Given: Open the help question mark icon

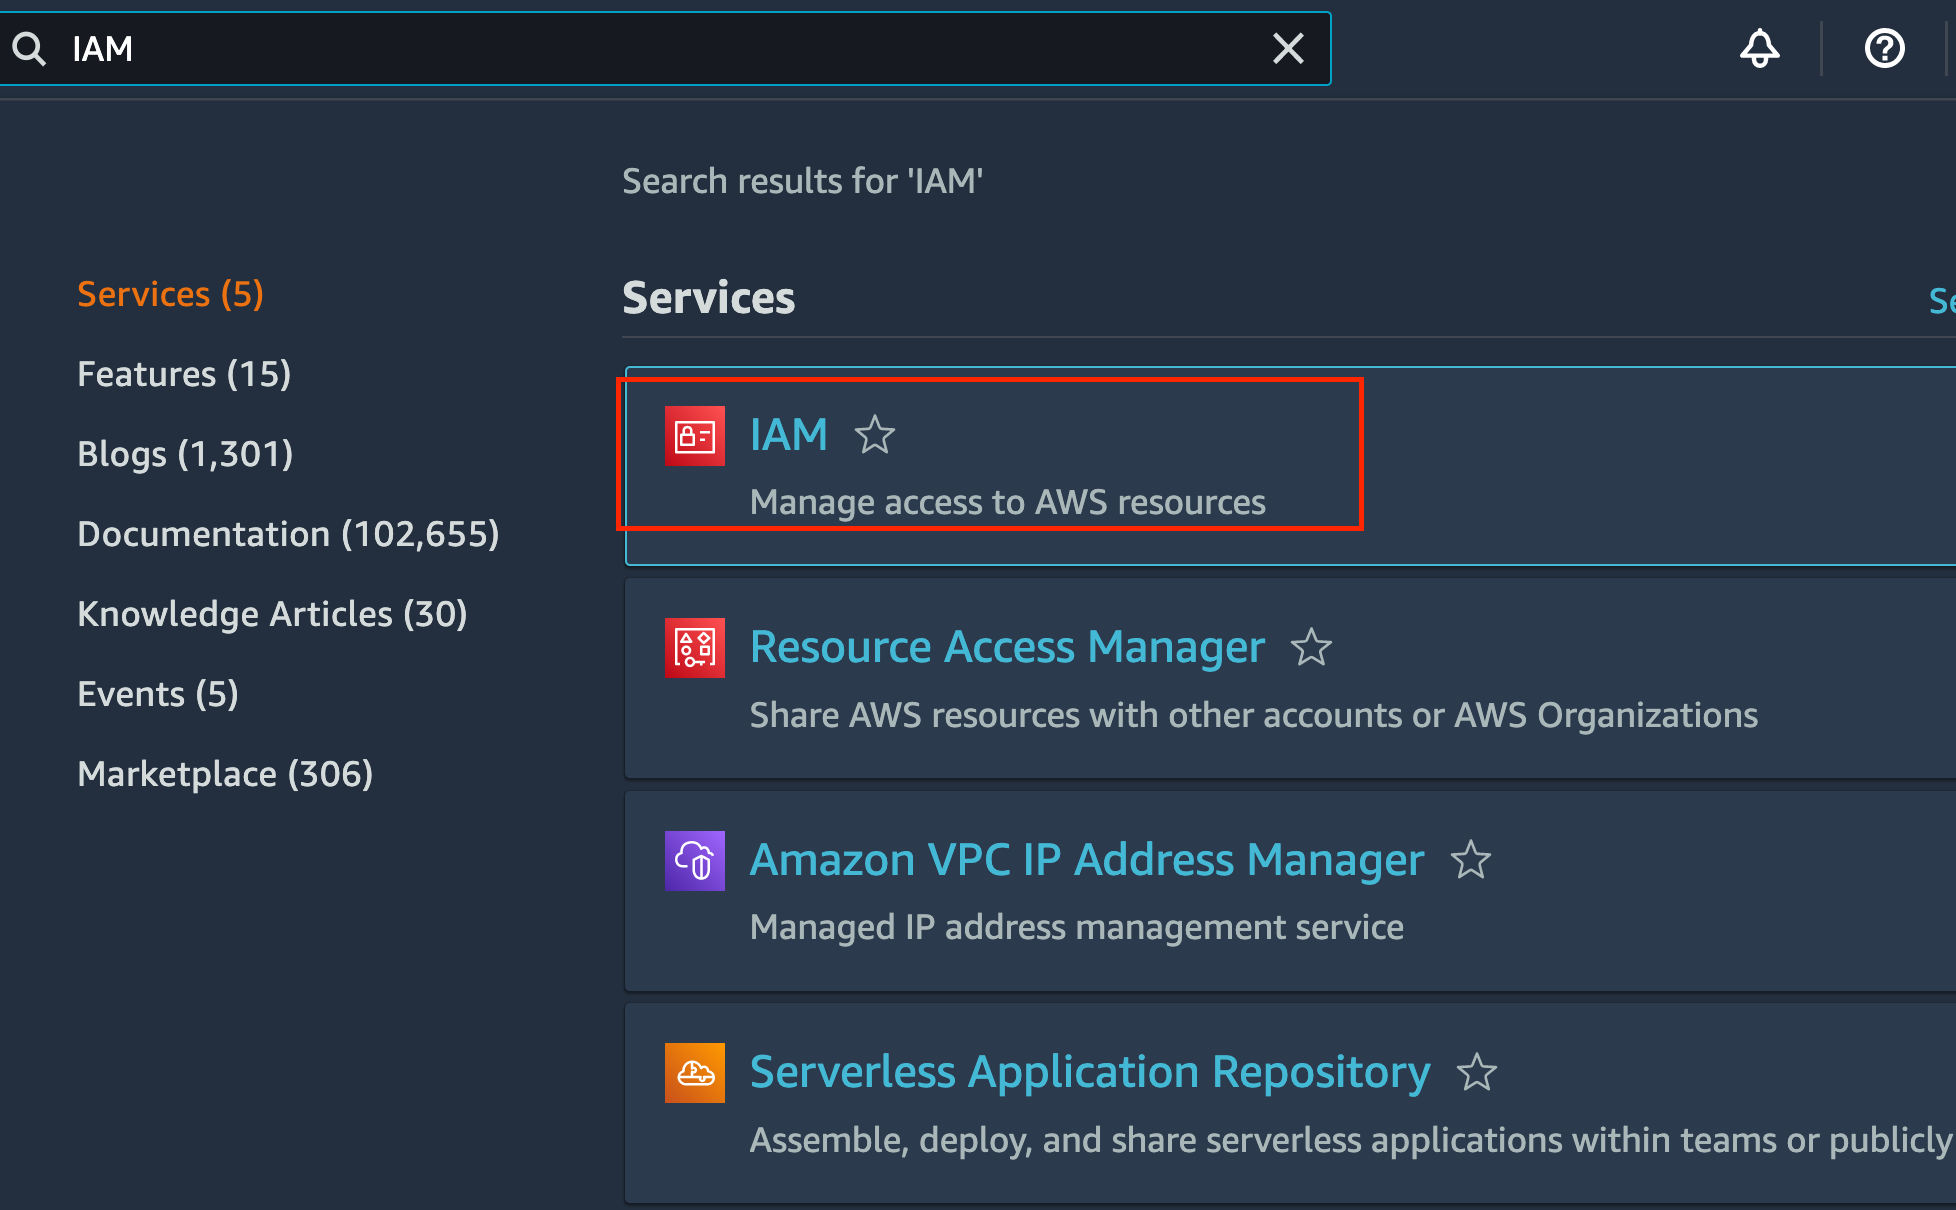Looking at the screenshot, I should pos(1884,48).
